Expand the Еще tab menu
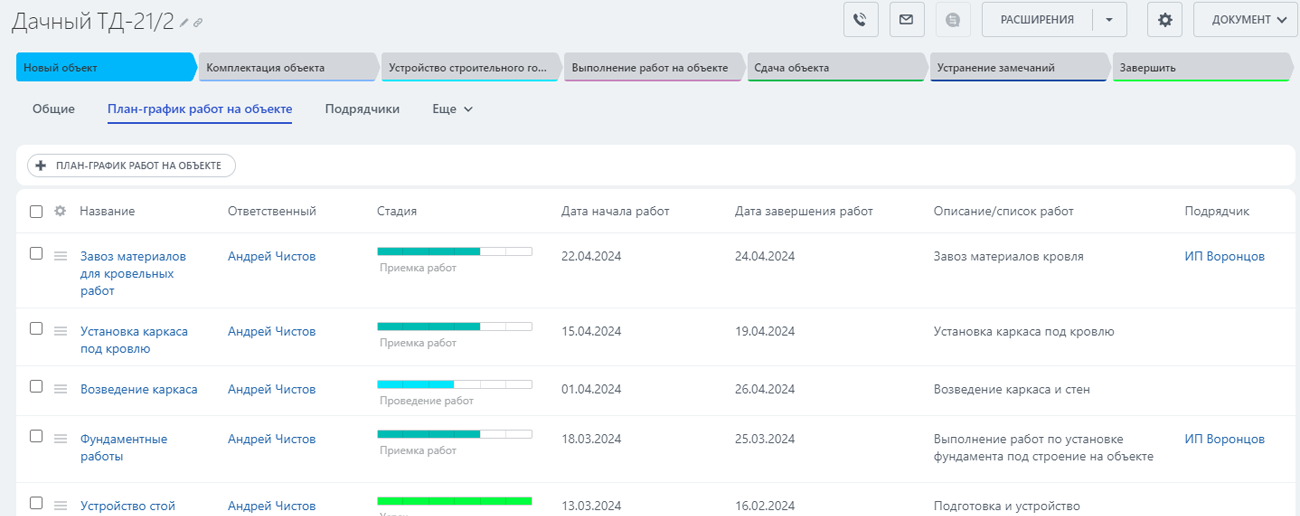This screenshot has height=516, width=1300. click(452, 109)
